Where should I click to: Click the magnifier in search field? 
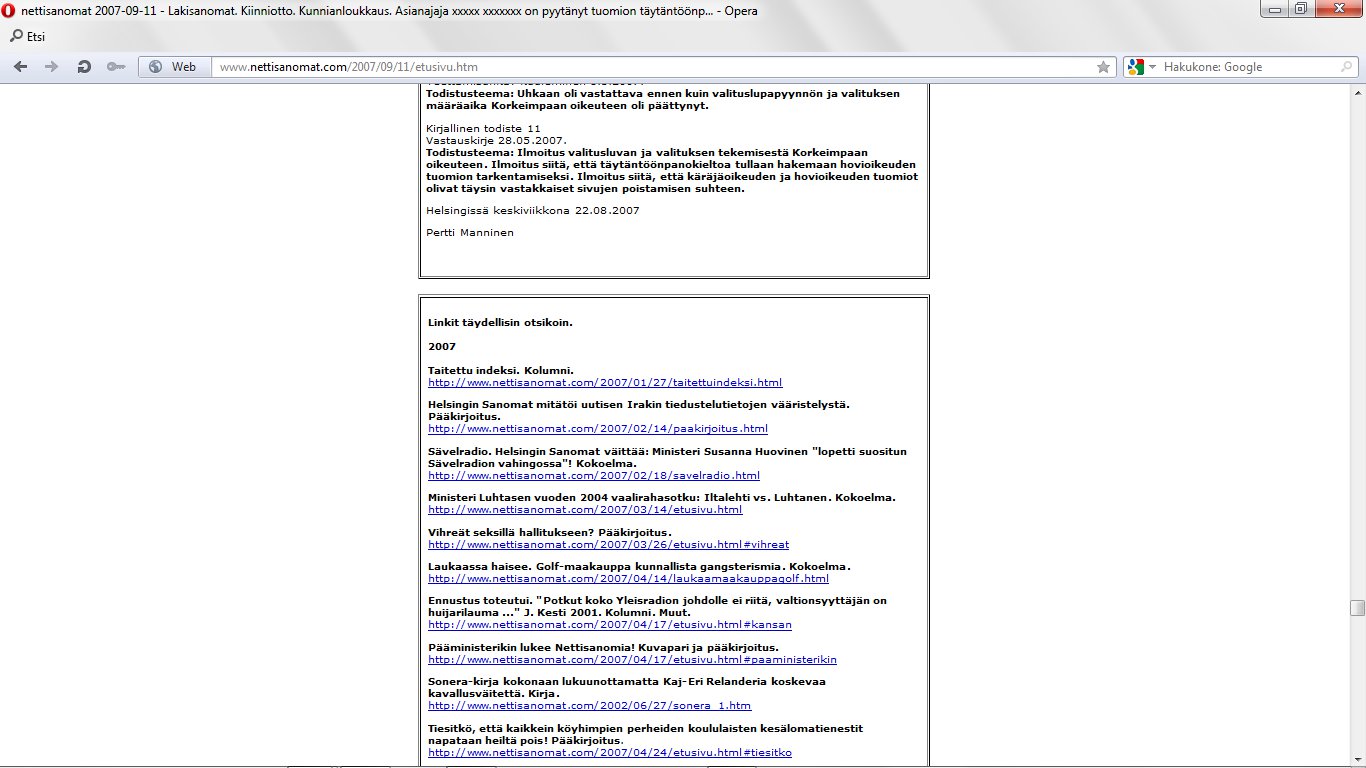tap(1346, 67)
